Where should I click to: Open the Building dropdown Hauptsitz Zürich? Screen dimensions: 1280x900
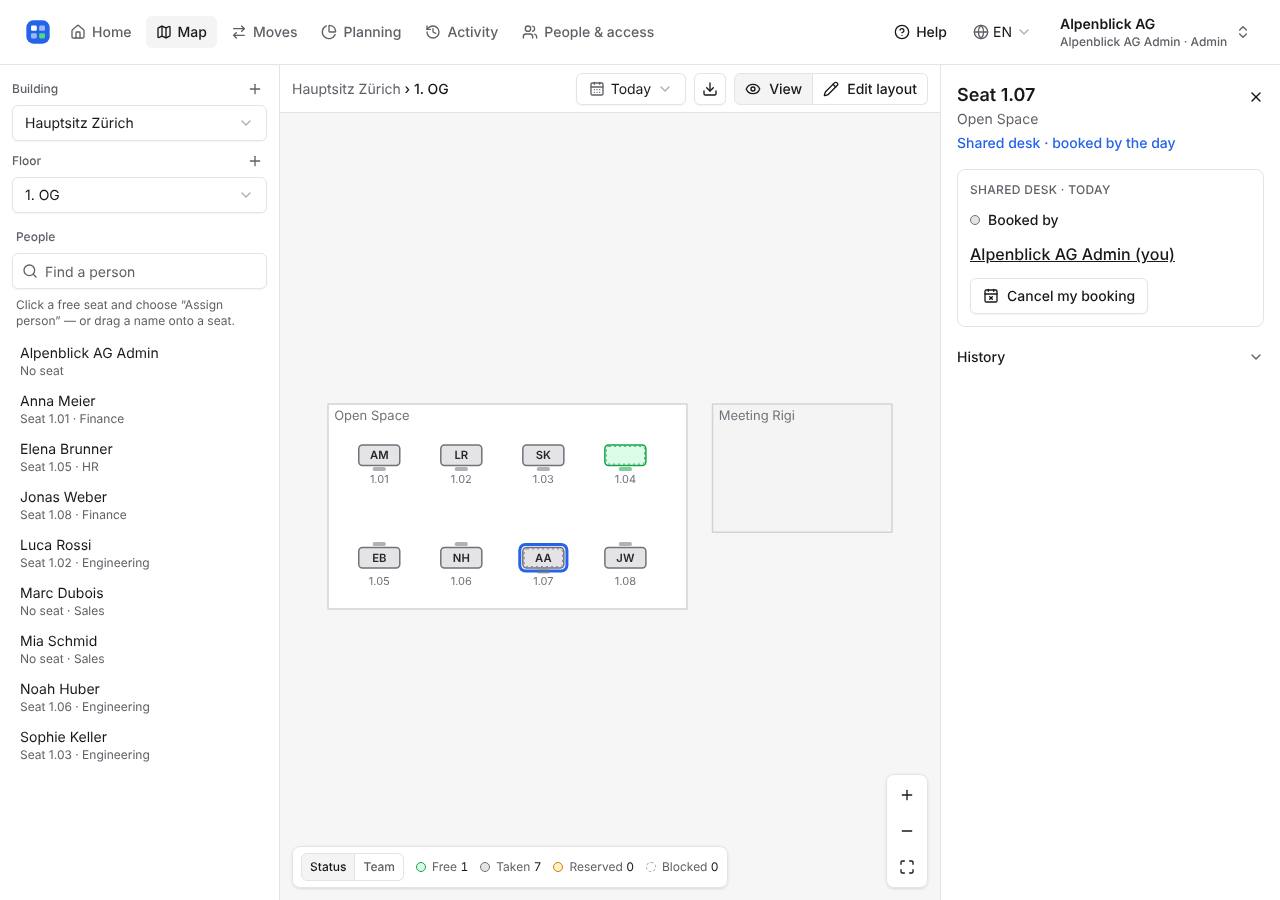pyautogui.click(x=139, y=123)
